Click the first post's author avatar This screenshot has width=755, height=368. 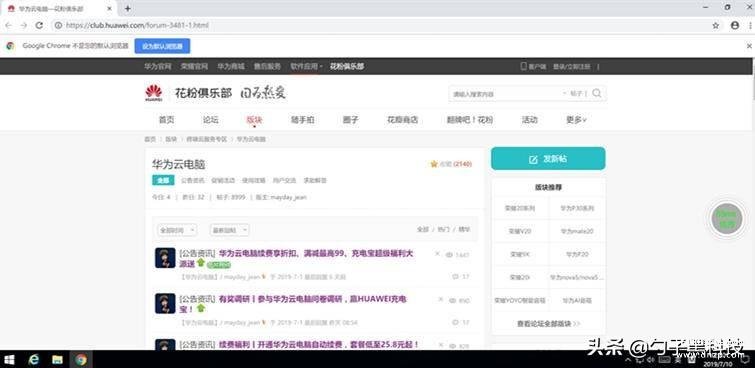165,258
